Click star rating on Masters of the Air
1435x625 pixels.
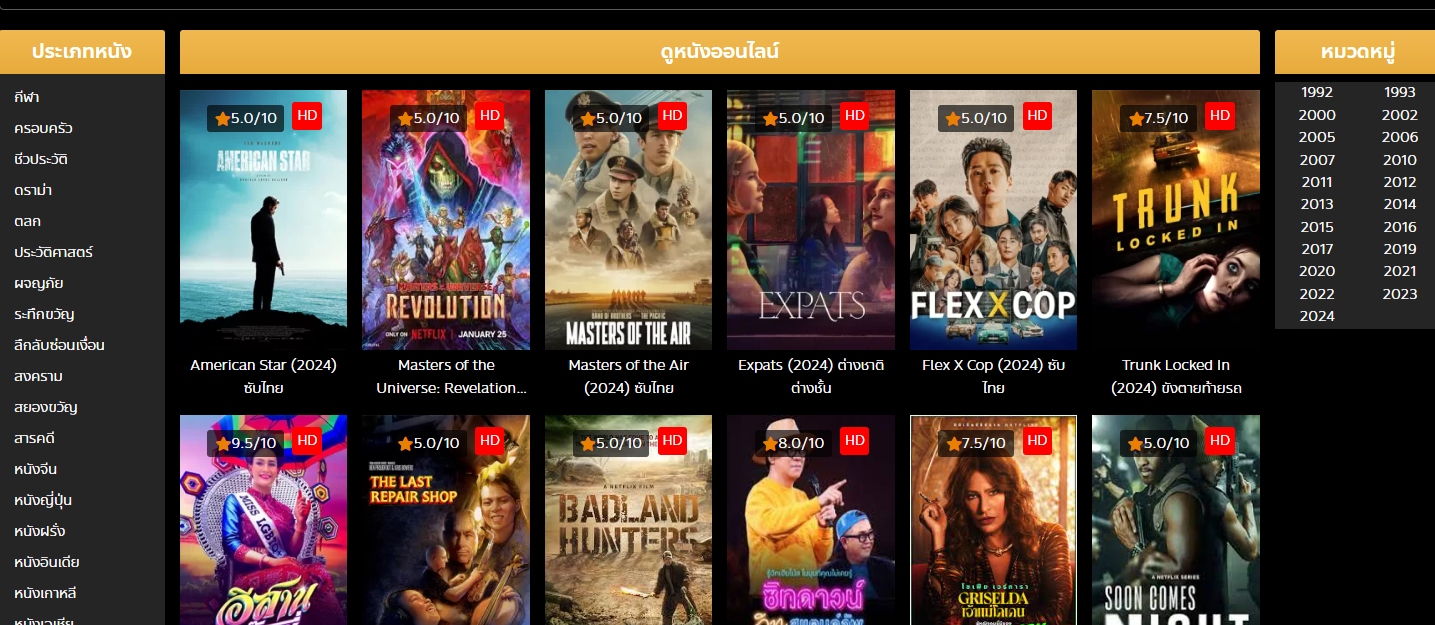click(611, 118)
